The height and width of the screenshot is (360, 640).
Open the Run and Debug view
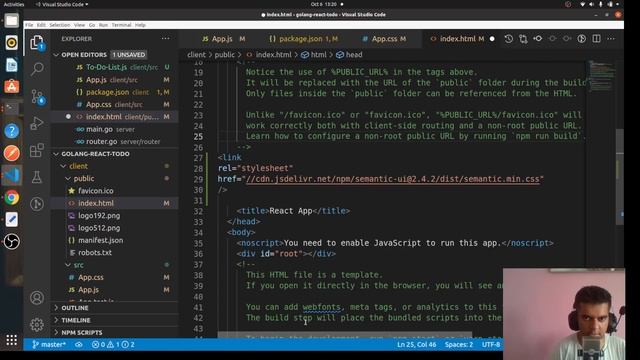(37, 123)
